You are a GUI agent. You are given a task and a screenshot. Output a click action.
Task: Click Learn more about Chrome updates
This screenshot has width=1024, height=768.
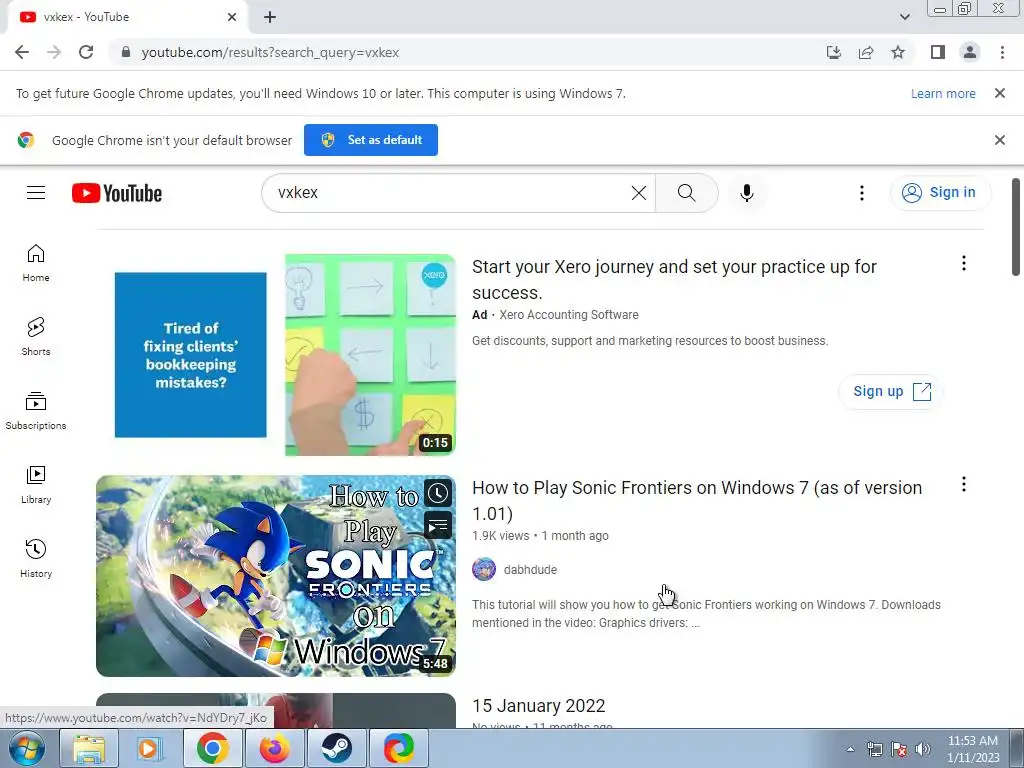[943, 93]
